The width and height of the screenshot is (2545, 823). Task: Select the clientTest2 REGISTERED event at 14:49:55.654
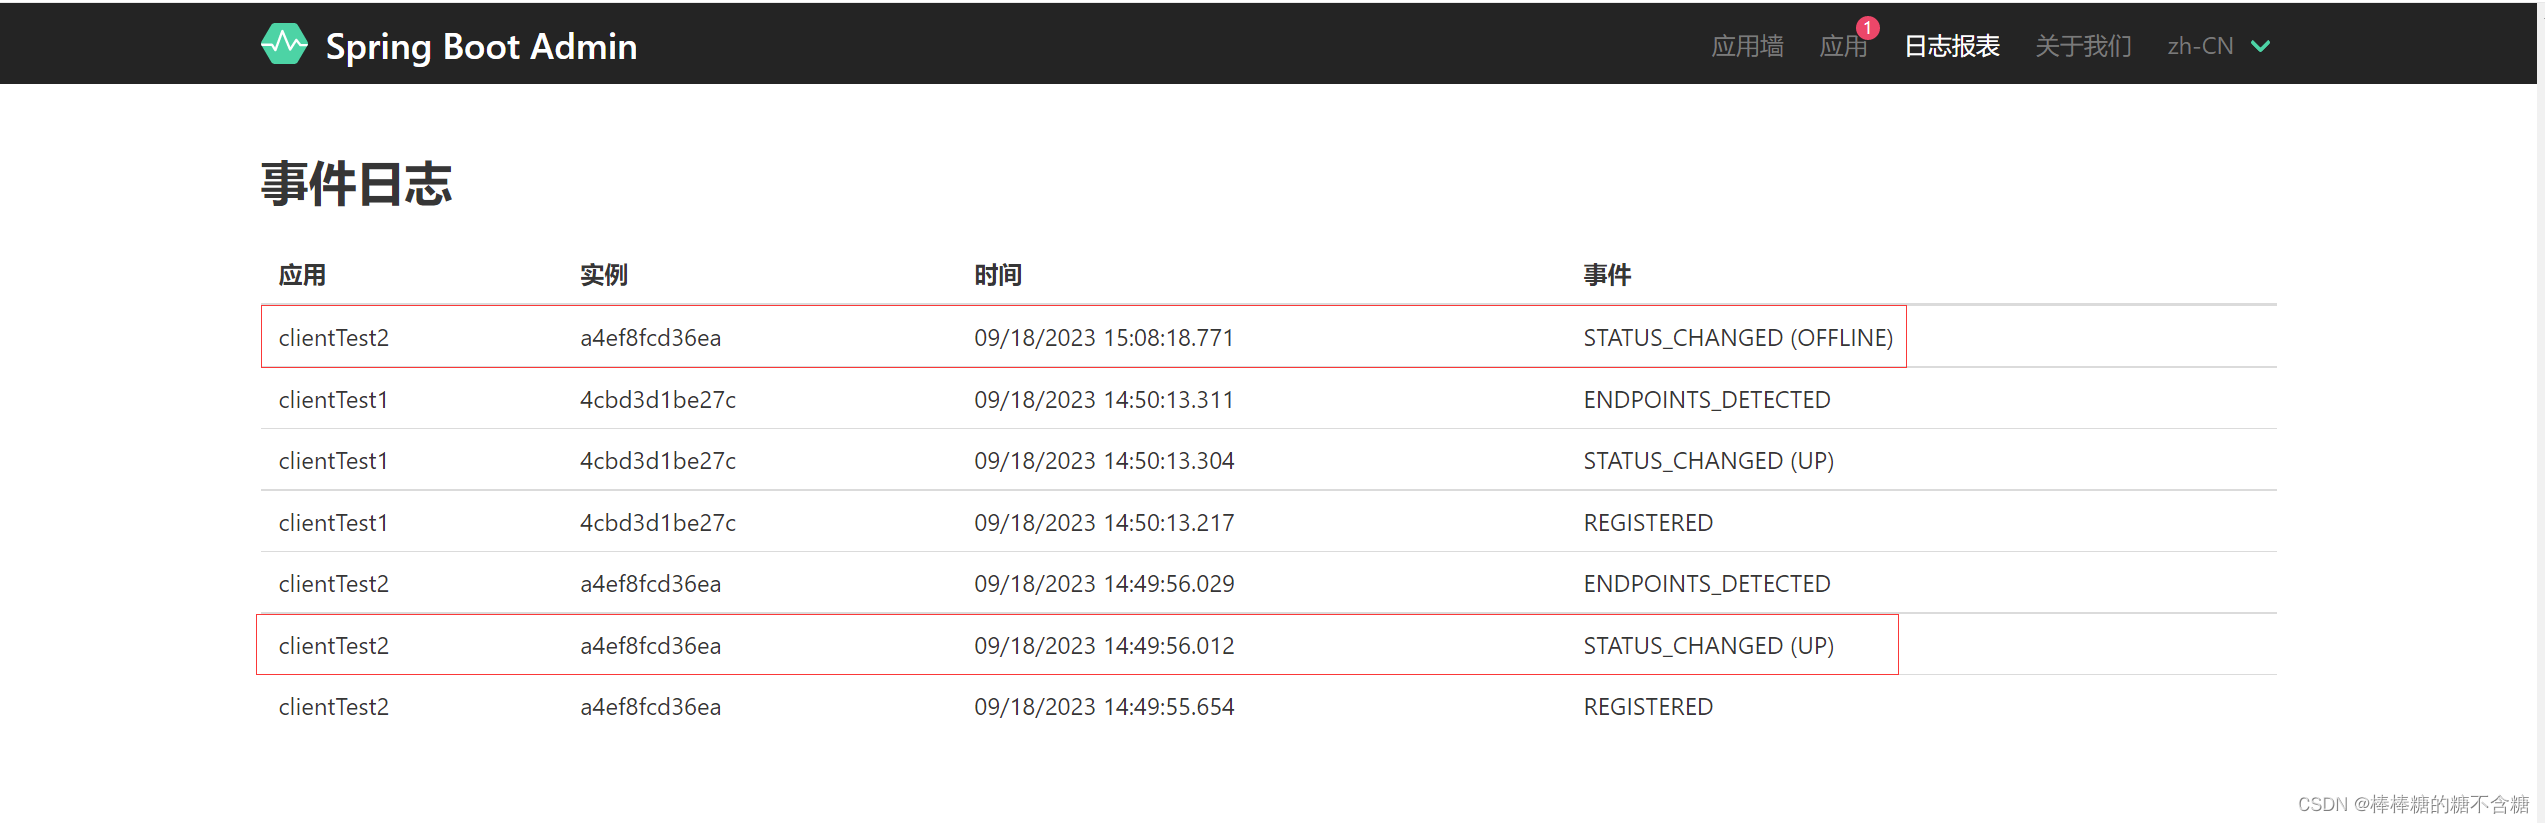[1084, 707]
